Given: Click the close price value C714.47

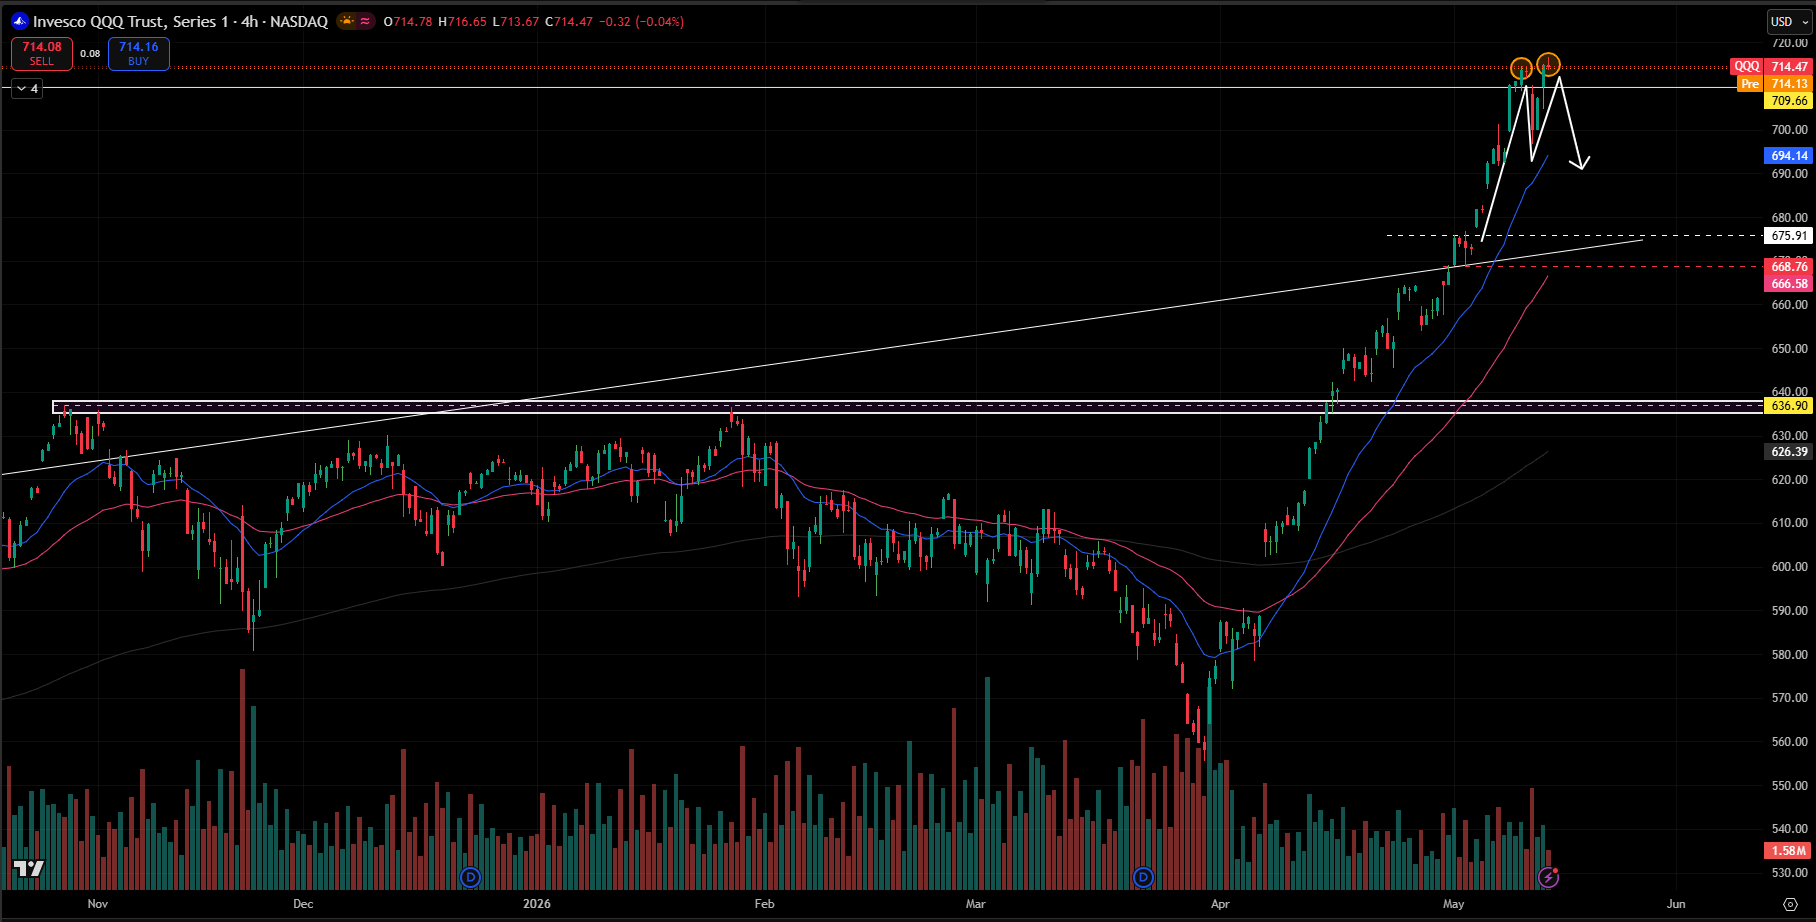Looking at the screenshot, I should 569,21.
